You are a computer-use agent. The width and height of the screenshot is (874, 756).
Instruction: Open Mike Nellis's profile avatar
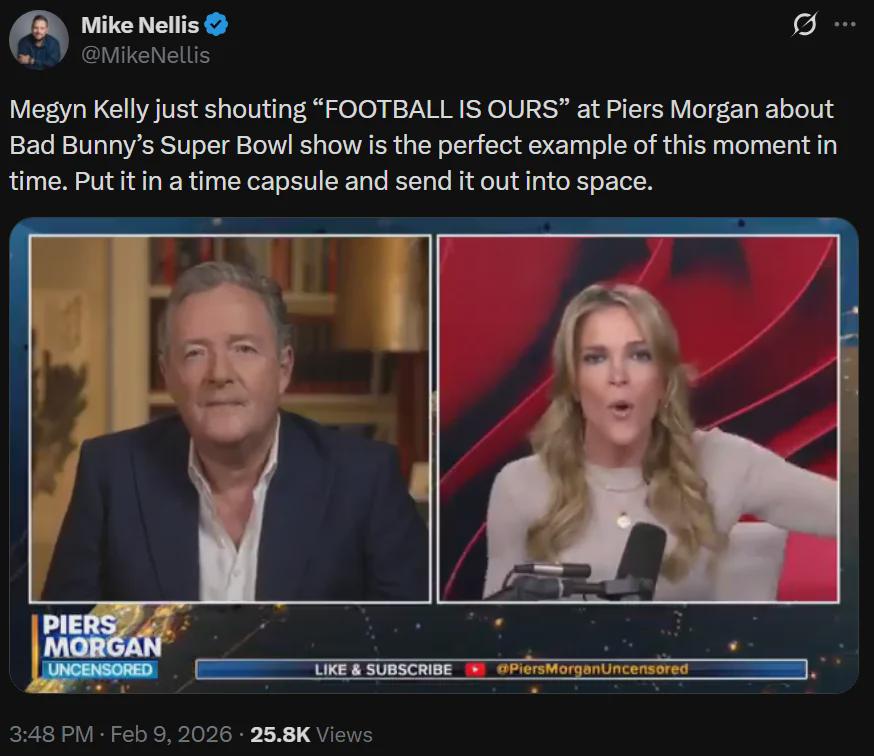pos(38,40)
